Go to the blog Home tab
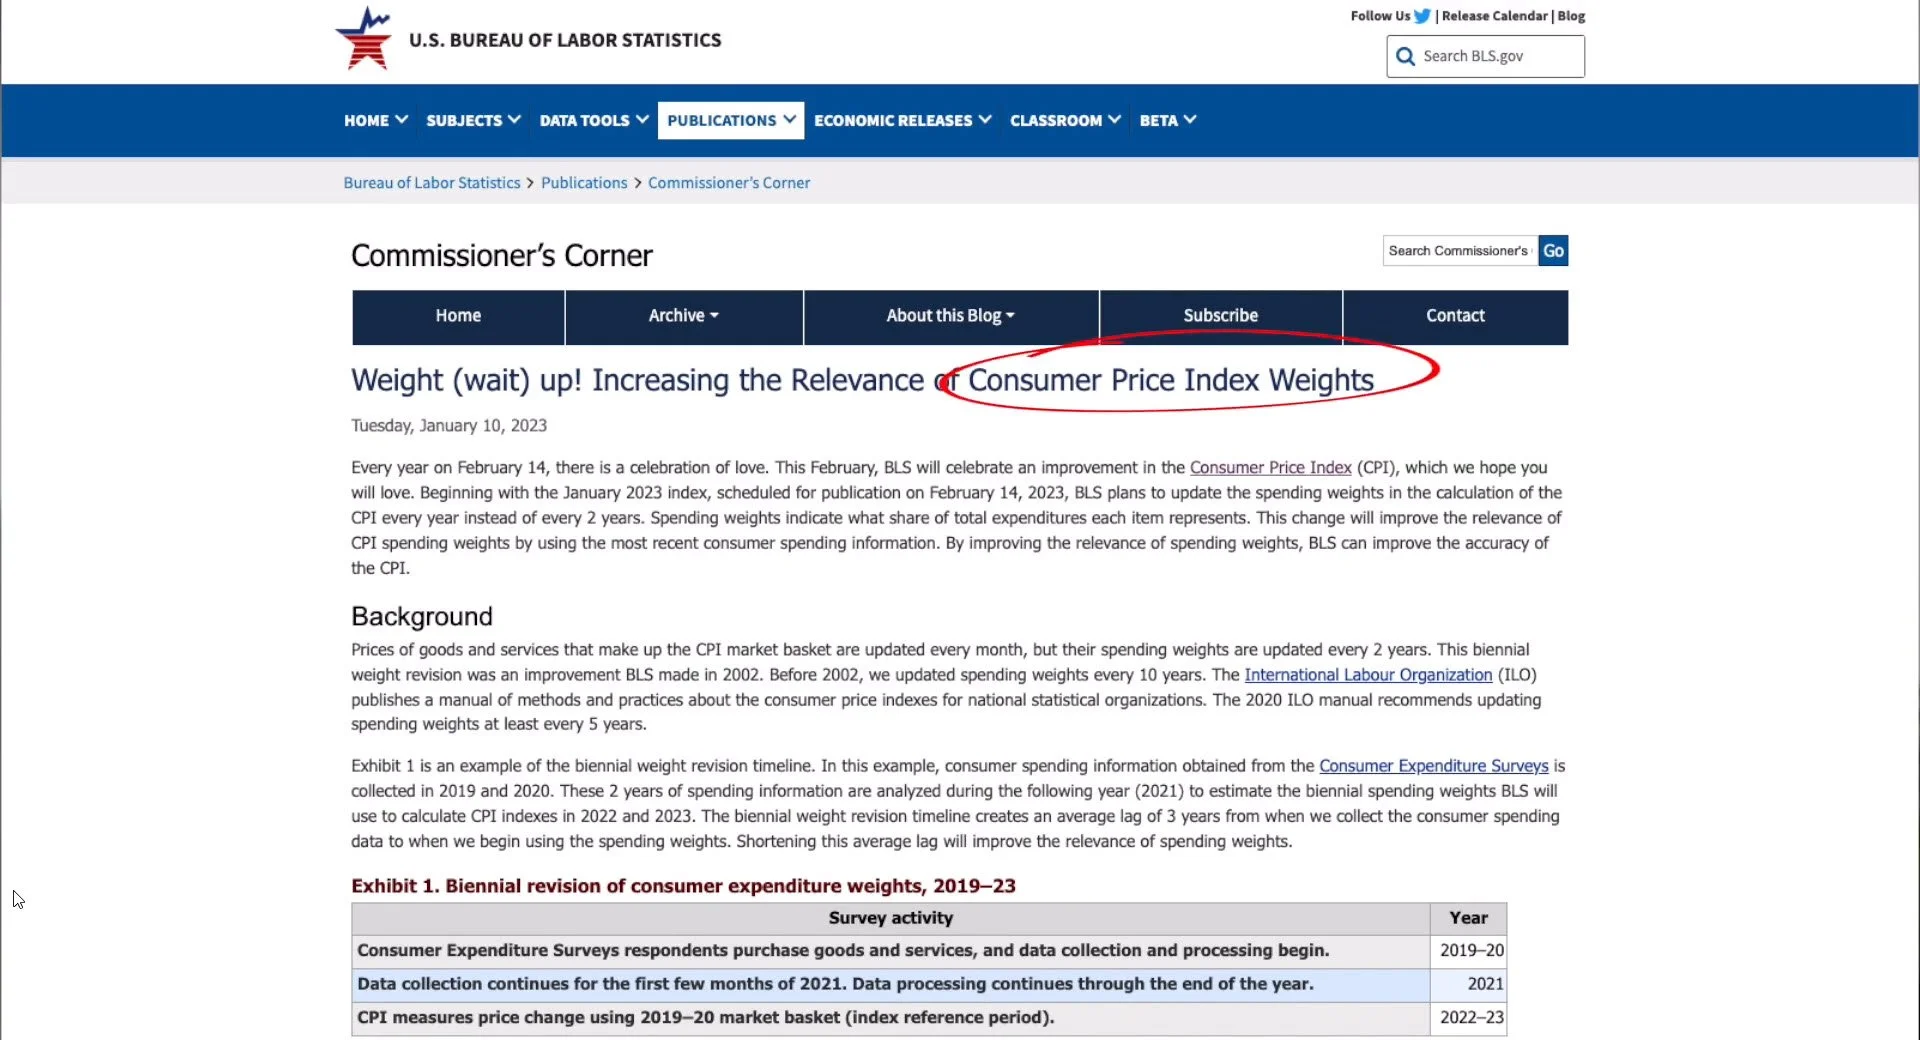This screenshot has height=1040, width=1920. click(458, 316)
